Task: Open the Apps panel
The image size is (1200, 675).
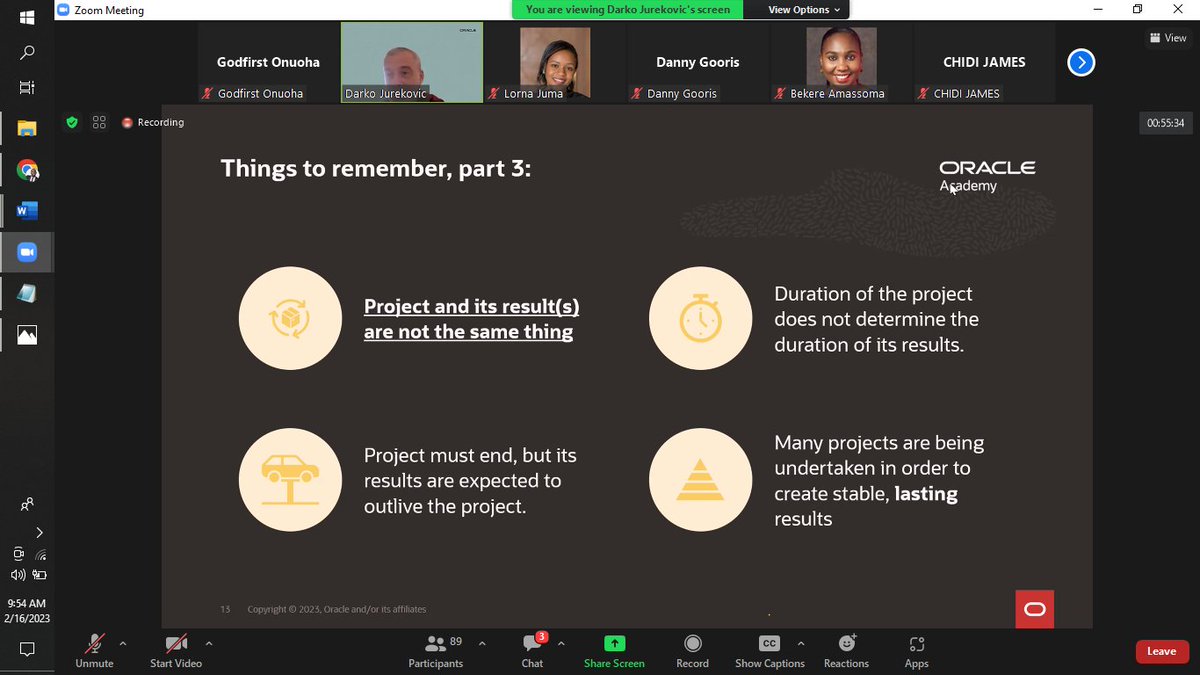Action: (x=917, y=650)
